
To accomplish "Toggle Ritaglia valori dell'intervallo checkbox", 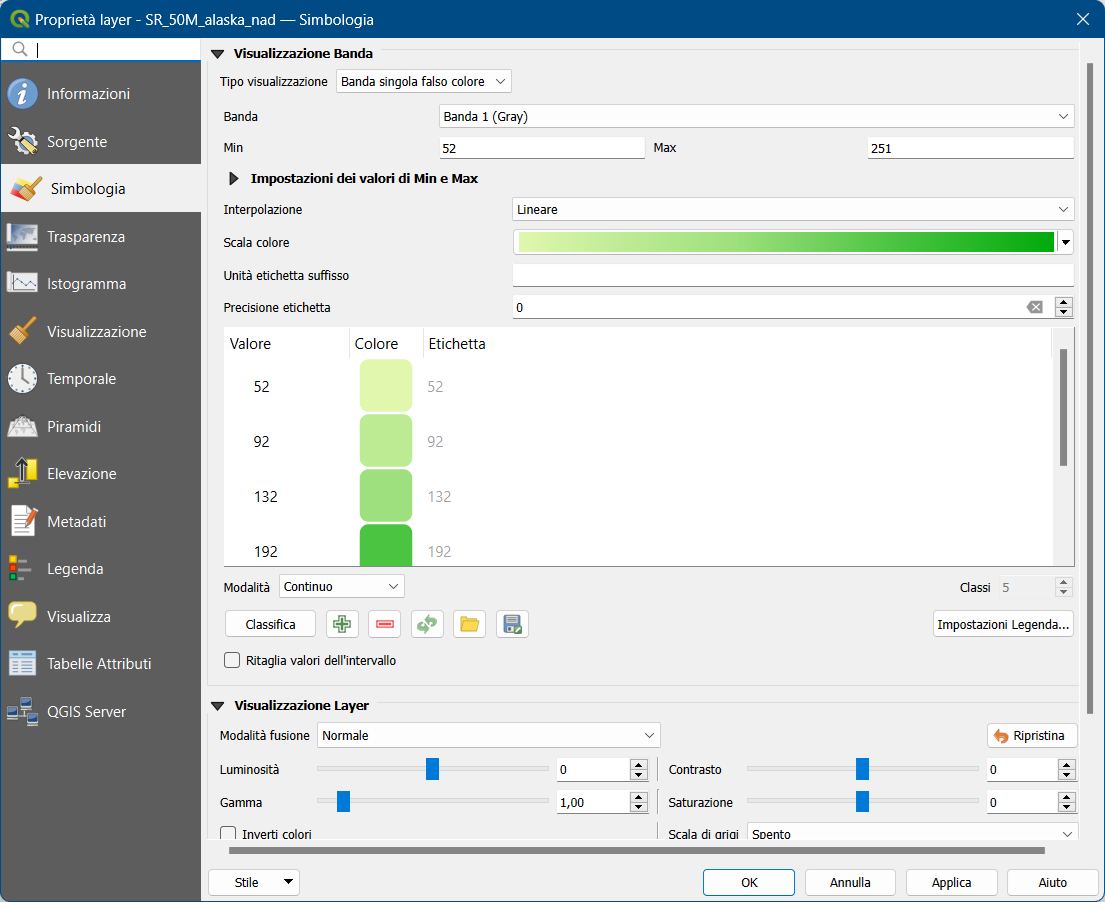I will click(232, 660).
